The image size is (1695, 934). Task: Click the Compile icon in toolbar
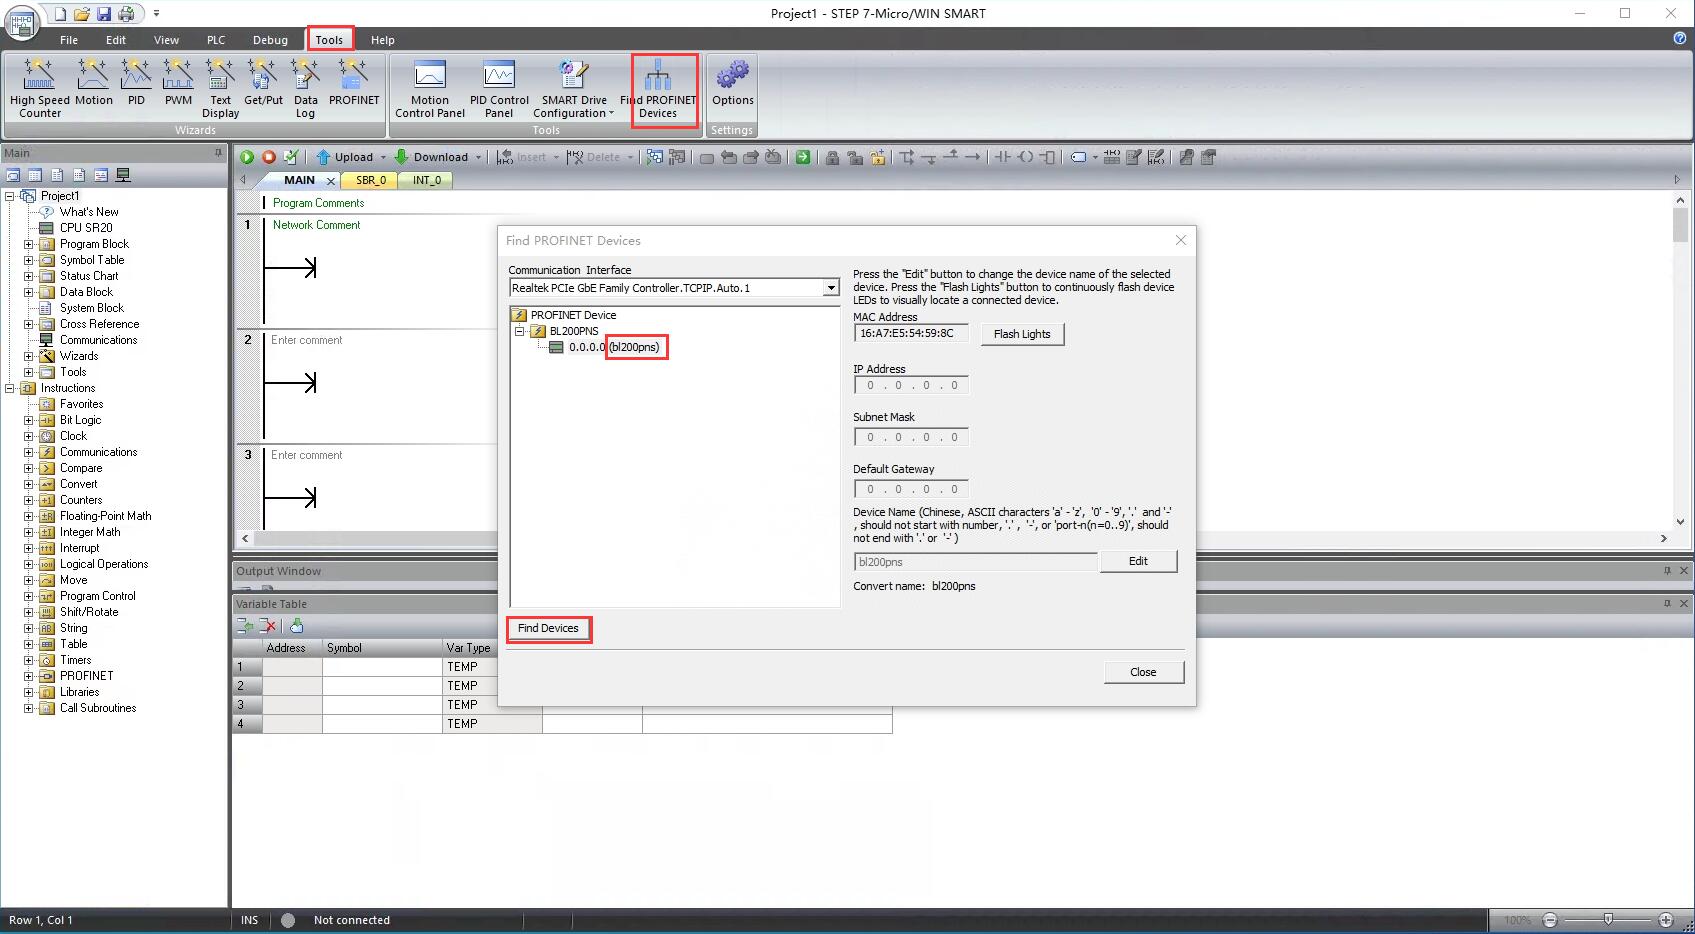click(x=291, y=157)
